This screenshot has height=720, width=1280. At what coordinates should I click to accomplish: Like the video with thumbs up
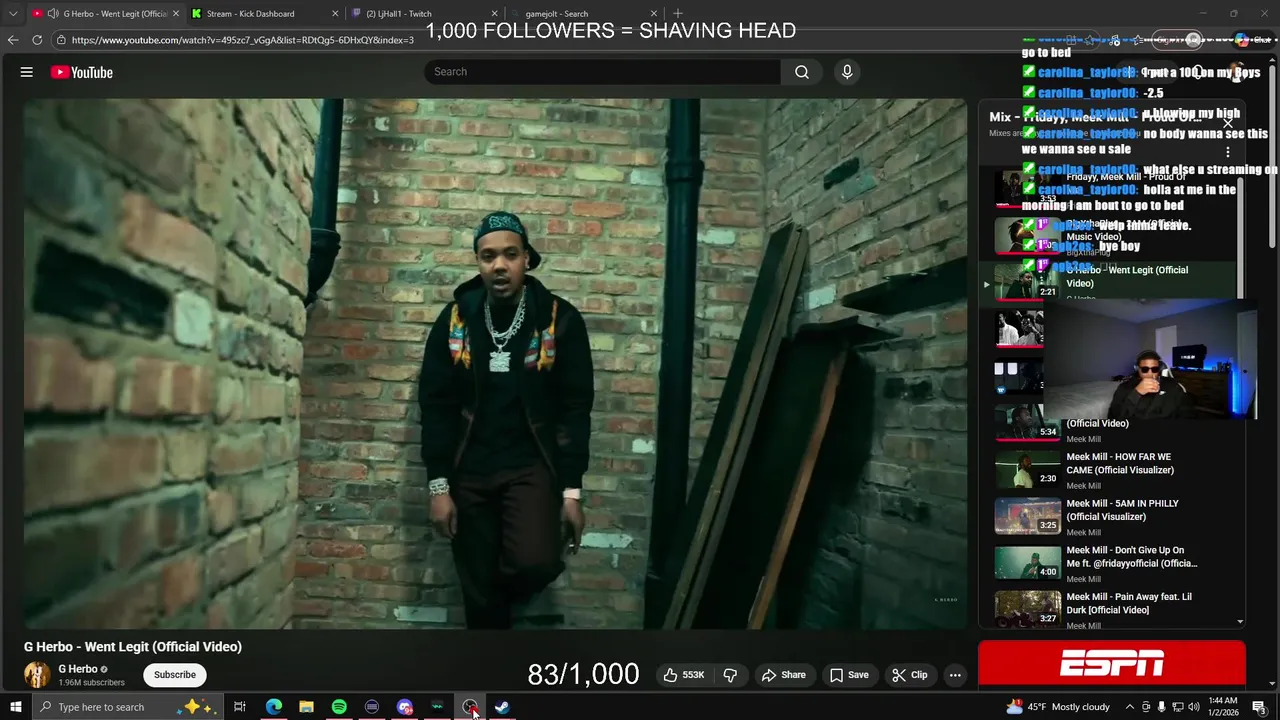click(684, 675)
